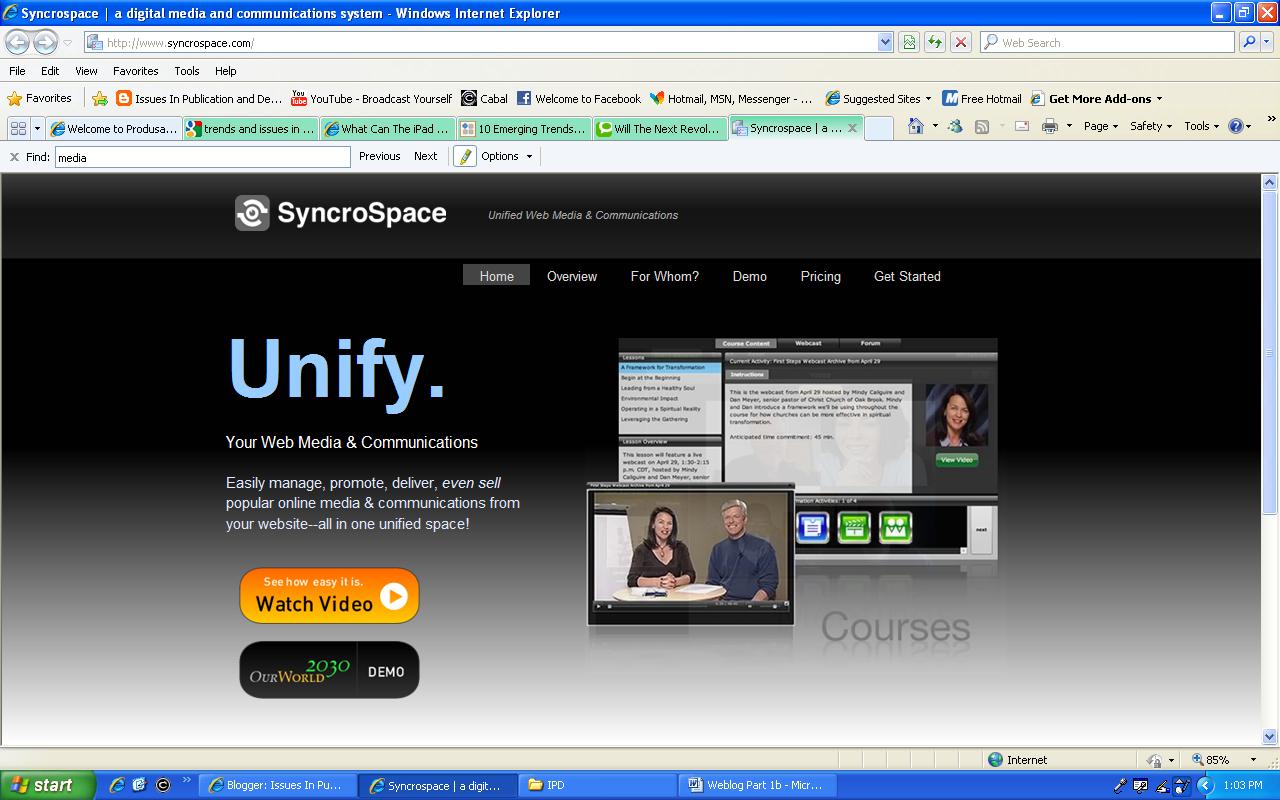Click the Compatibility View icon in address bar
This screenshot has width=1280, height=800.
click(909, 42)
